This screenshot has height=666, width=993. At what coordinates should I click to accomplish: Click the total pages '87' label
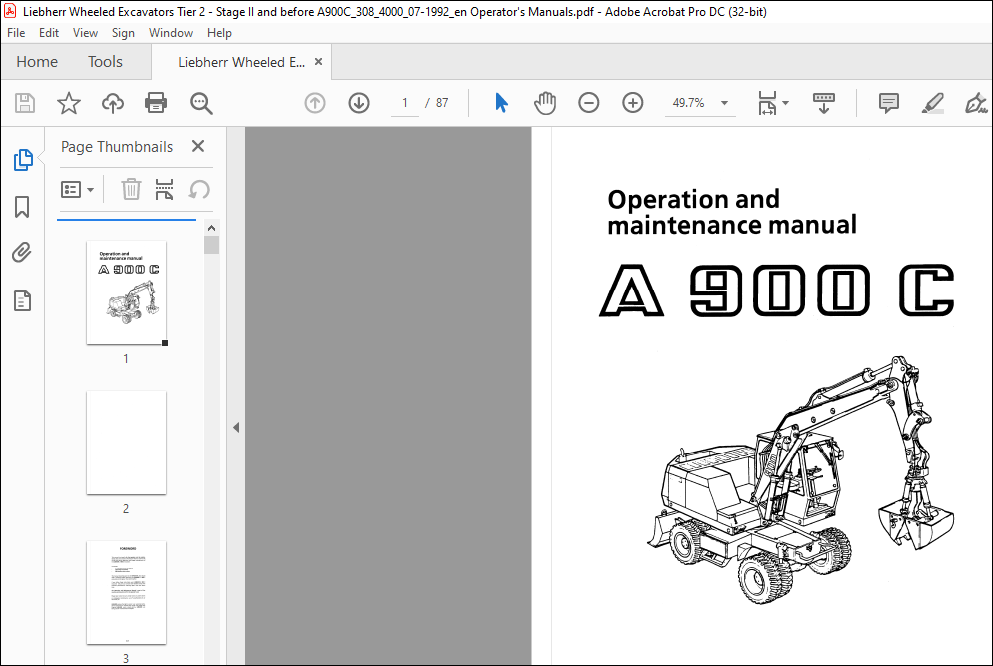tap(442, 103)
